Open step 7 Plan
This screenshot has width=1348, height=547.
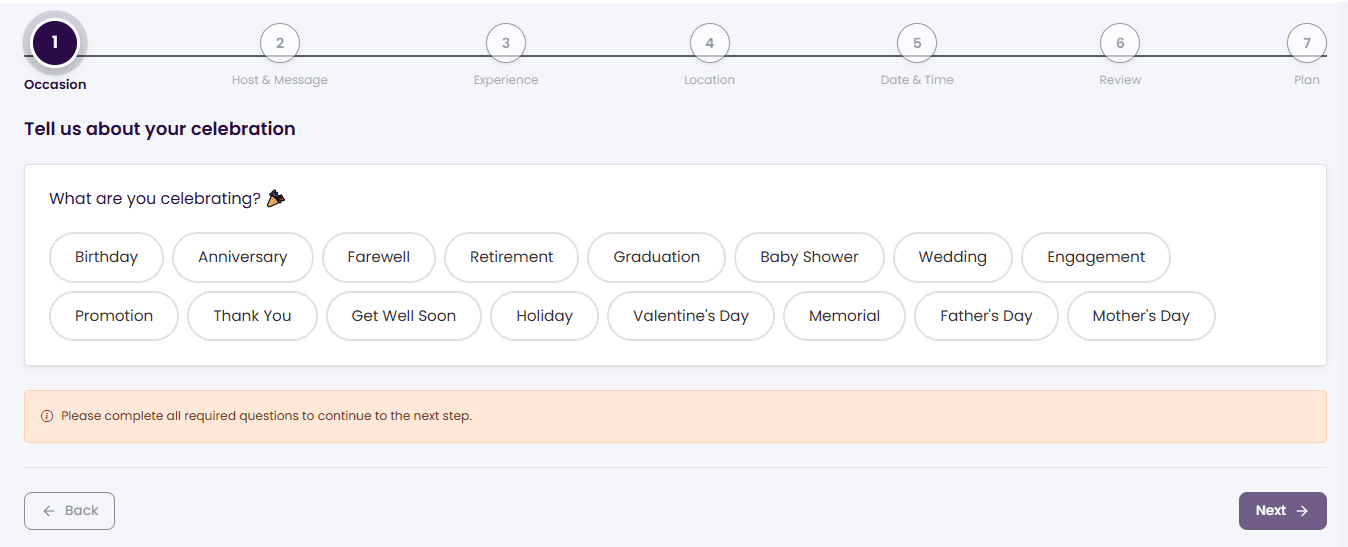click(1307, 43)
